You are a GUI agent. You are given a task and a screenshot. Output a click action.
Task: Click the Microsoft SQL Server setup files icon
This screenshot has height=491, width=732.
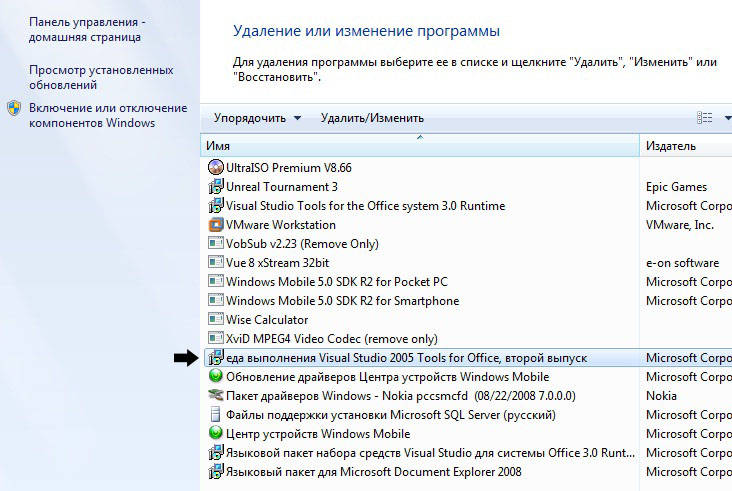[216, 414]
